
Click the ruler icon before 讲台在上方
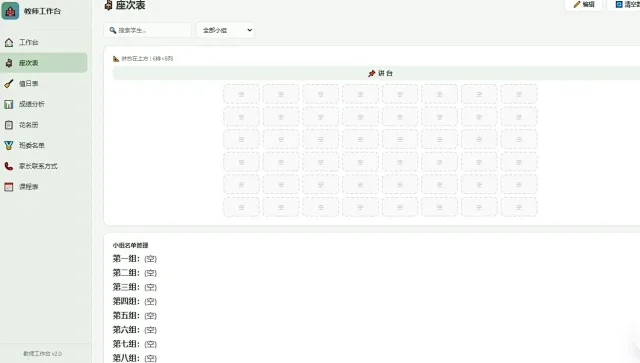[116, 58]
